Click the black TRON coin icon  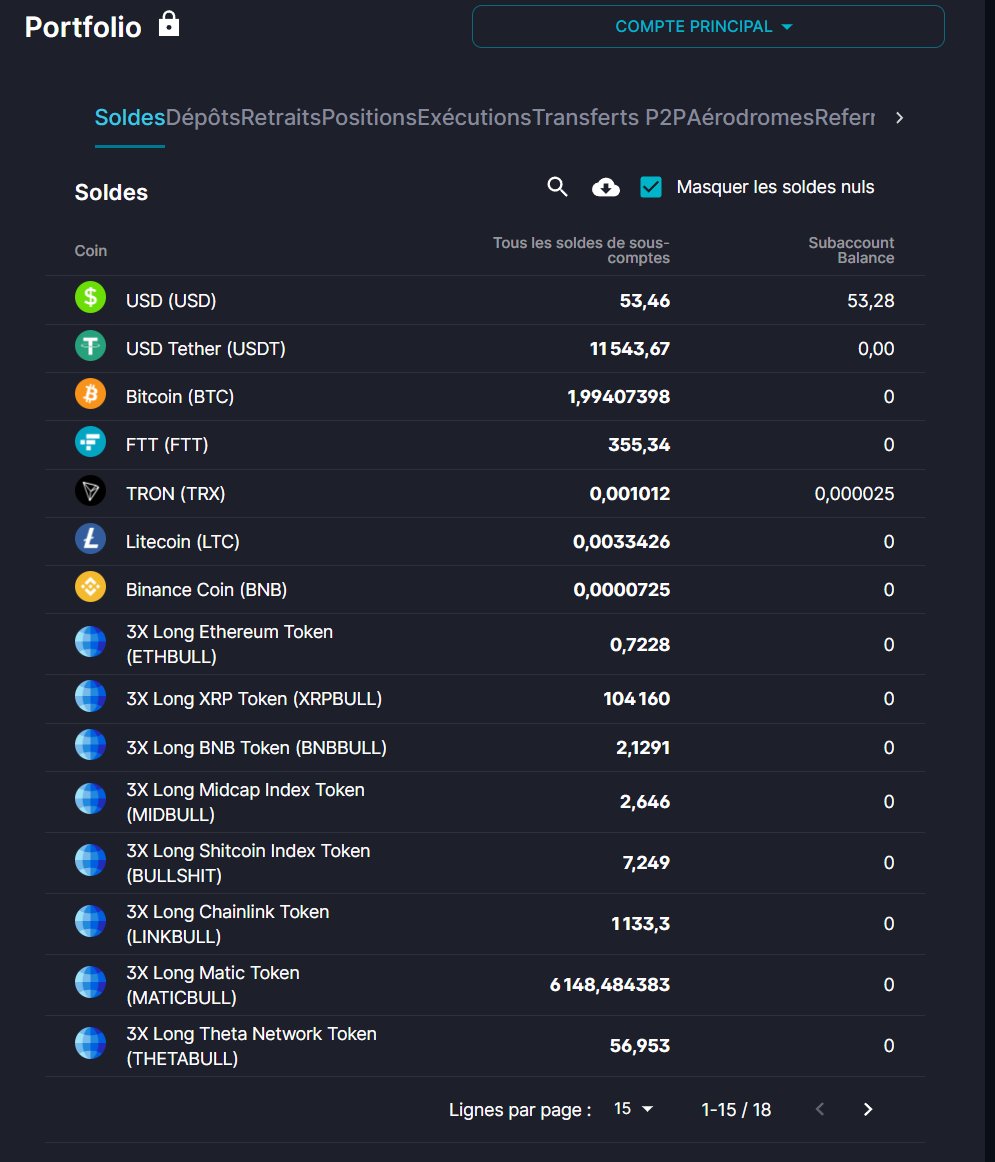[x=90, y=491]
